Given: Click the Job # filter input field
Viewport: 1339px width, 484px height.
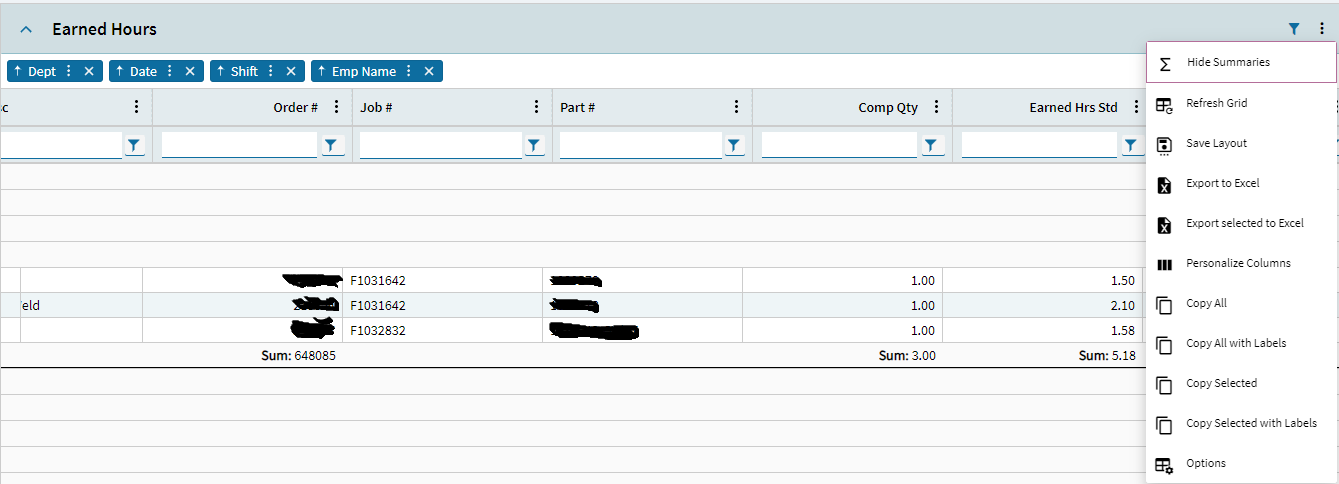Looking at the screenshot, I should [440, 146].
